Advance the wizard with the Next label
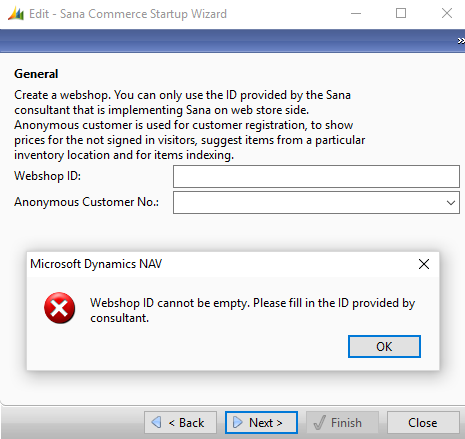This screenshot has width=465, height=439. (x=266, y=423)
